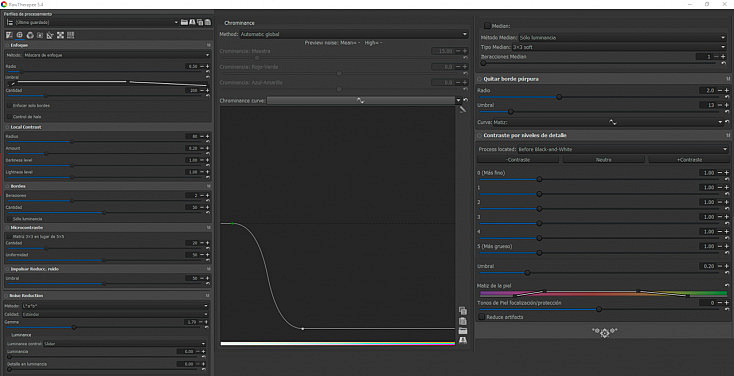Toggle the Median checkbox
This screenshot has height=376, width=734.
coord(487,26)
